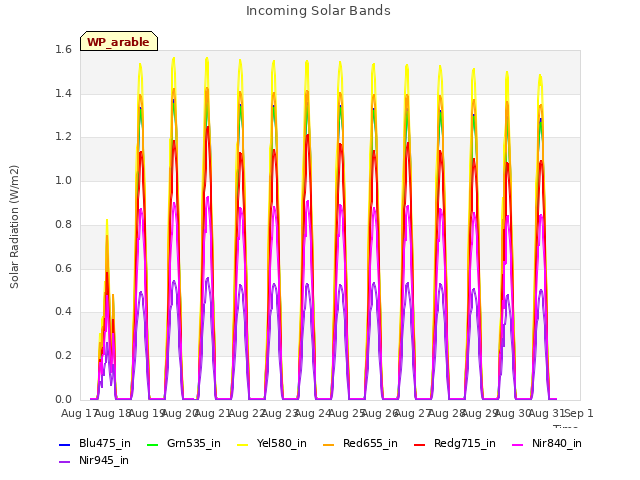Click the purple Nir945_in legend swatch
The width and height of the screenshot is (640, 480).
pos(64,462)
